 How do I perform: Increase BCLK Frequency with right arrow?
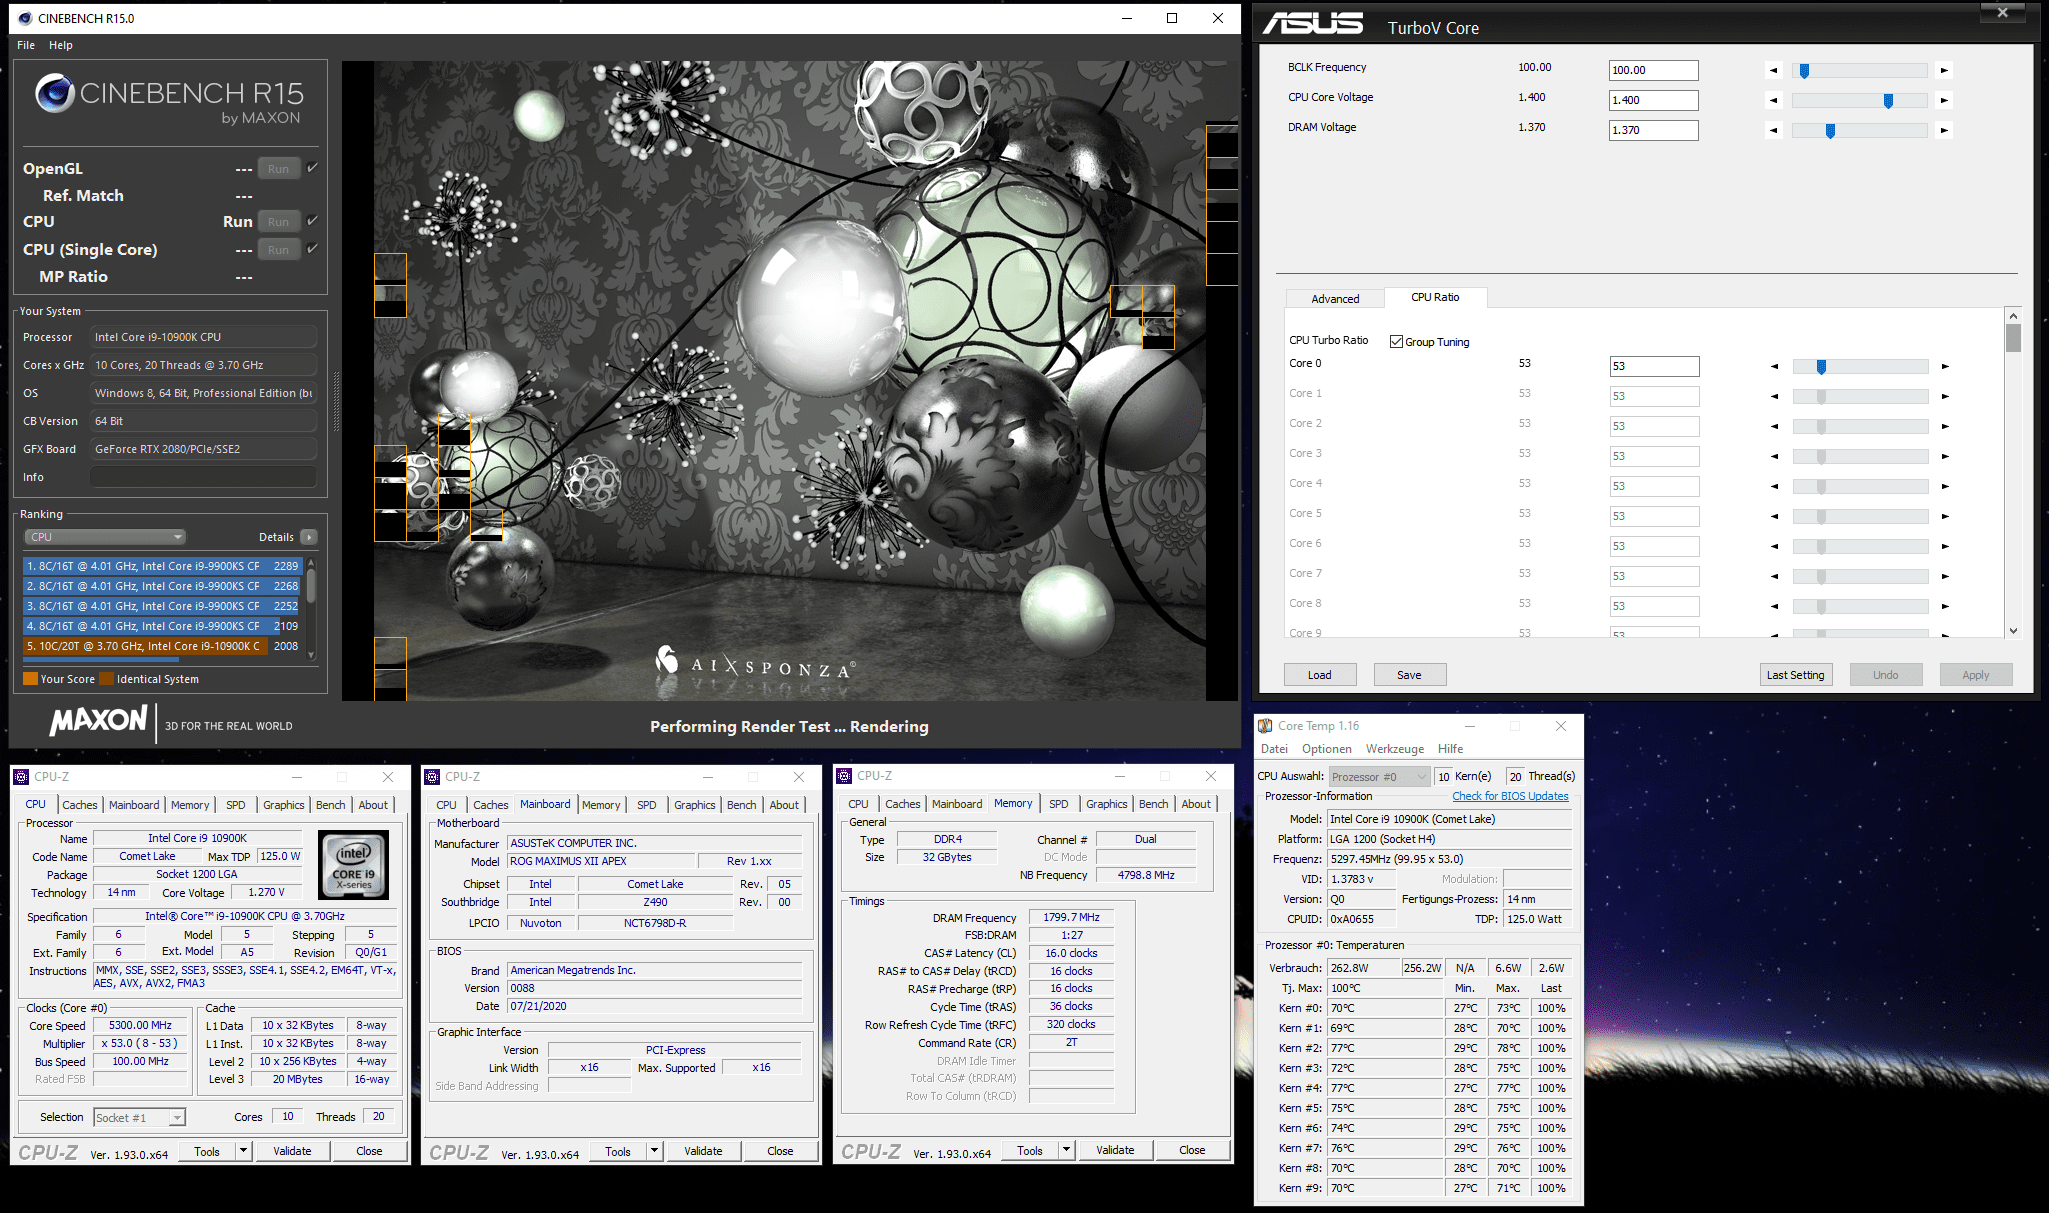point(1944,70)
